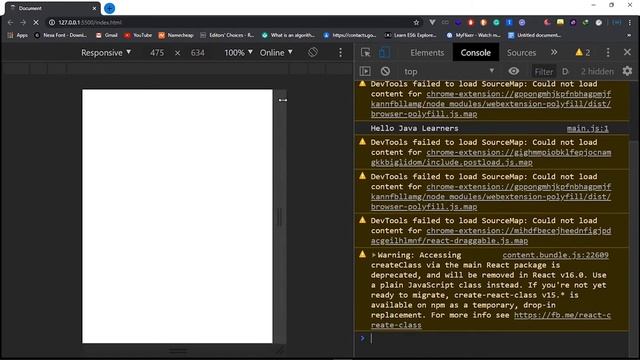Viewport: 640px width, 360px height.
Task: Click the viewport height field 634
Action: point(198,53)
